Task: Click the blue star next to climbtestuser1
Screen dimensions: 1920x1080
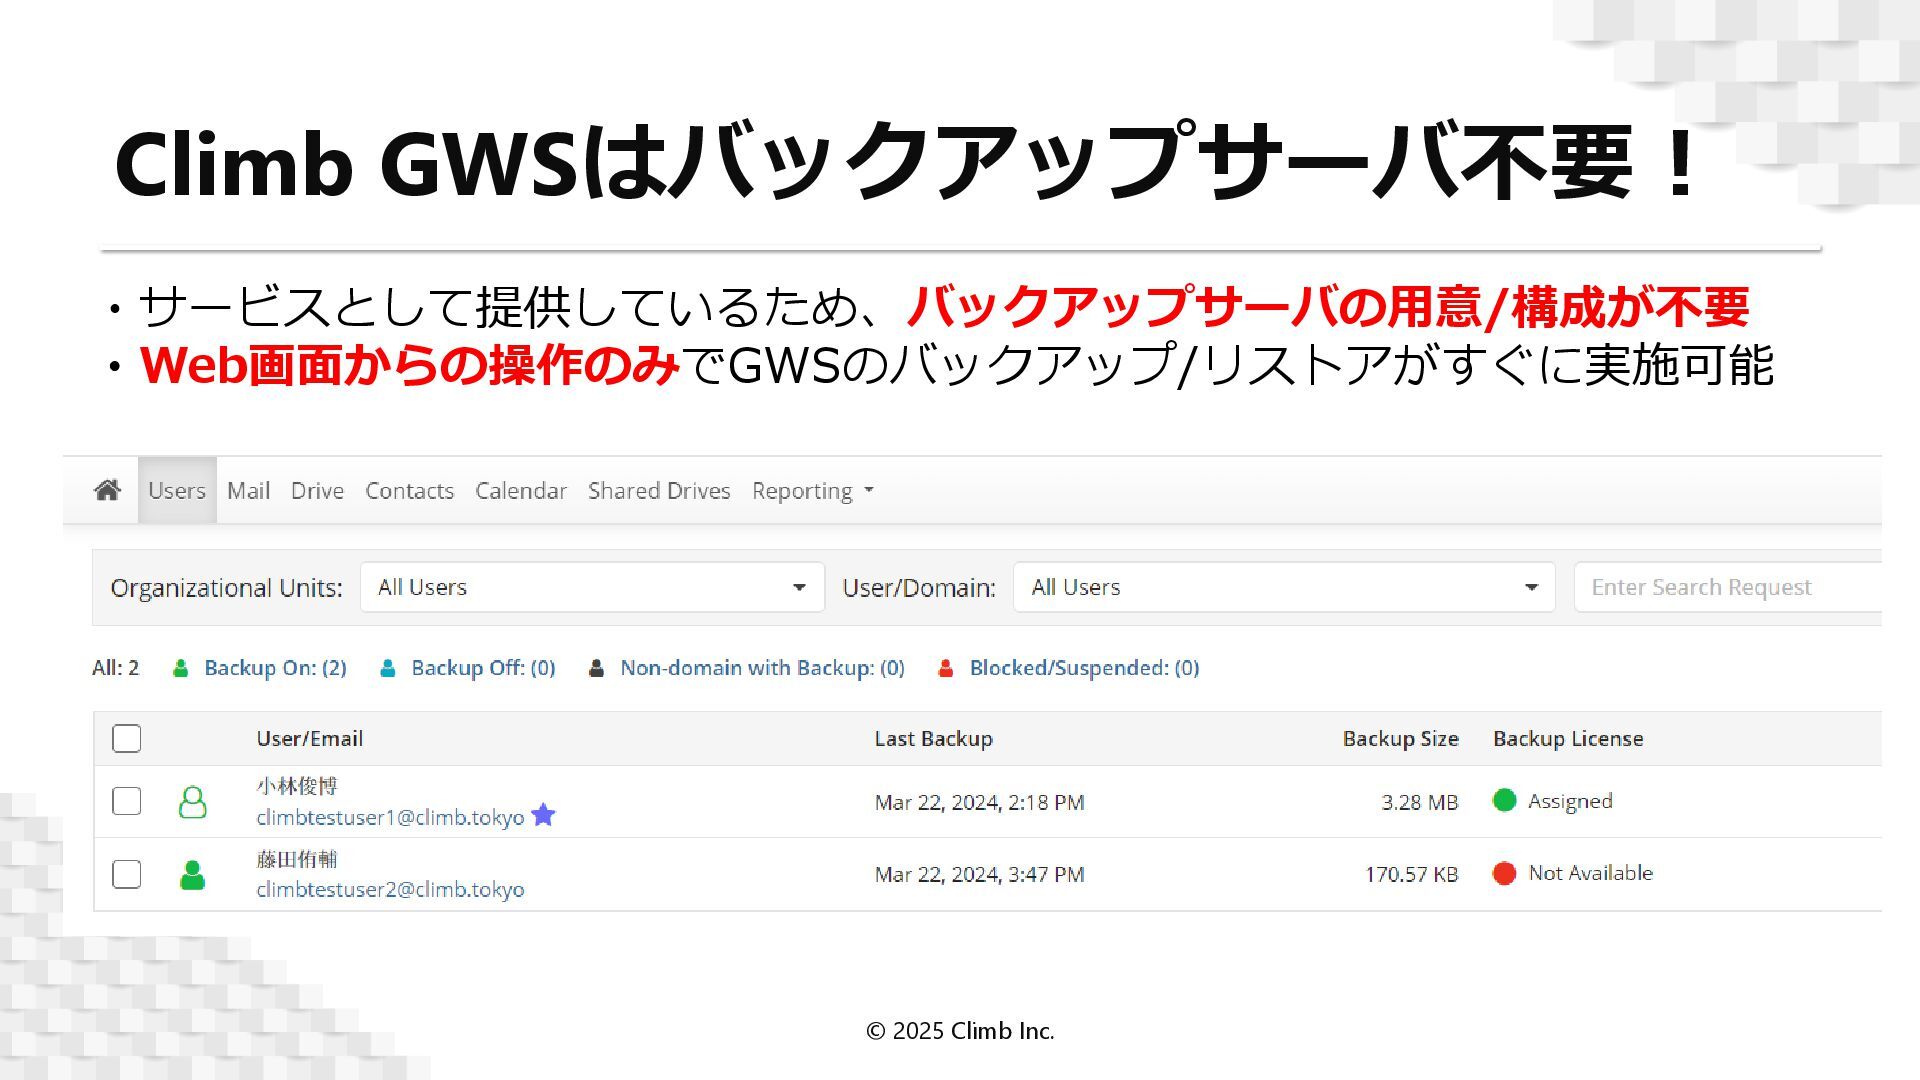Action: [x=543, y=815]
